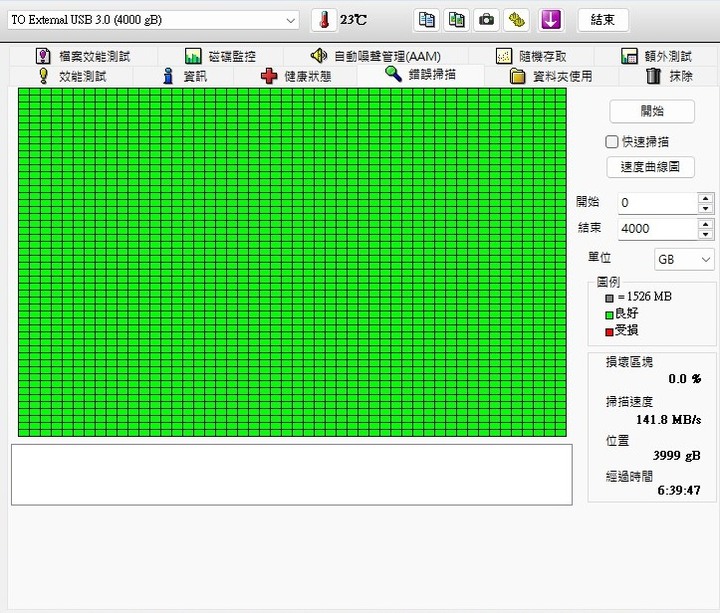Screen dimensions: 720x613
Task: Decrease the 開始 start value stepper
Action: (x=705, y=208)
